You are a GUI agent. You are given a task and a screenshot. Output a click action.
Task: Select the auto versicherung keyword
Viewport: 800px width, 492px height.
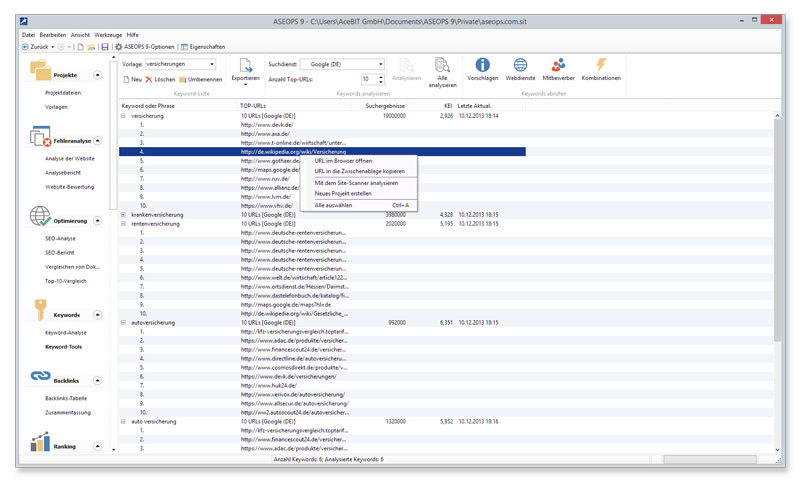coord(154,422)
